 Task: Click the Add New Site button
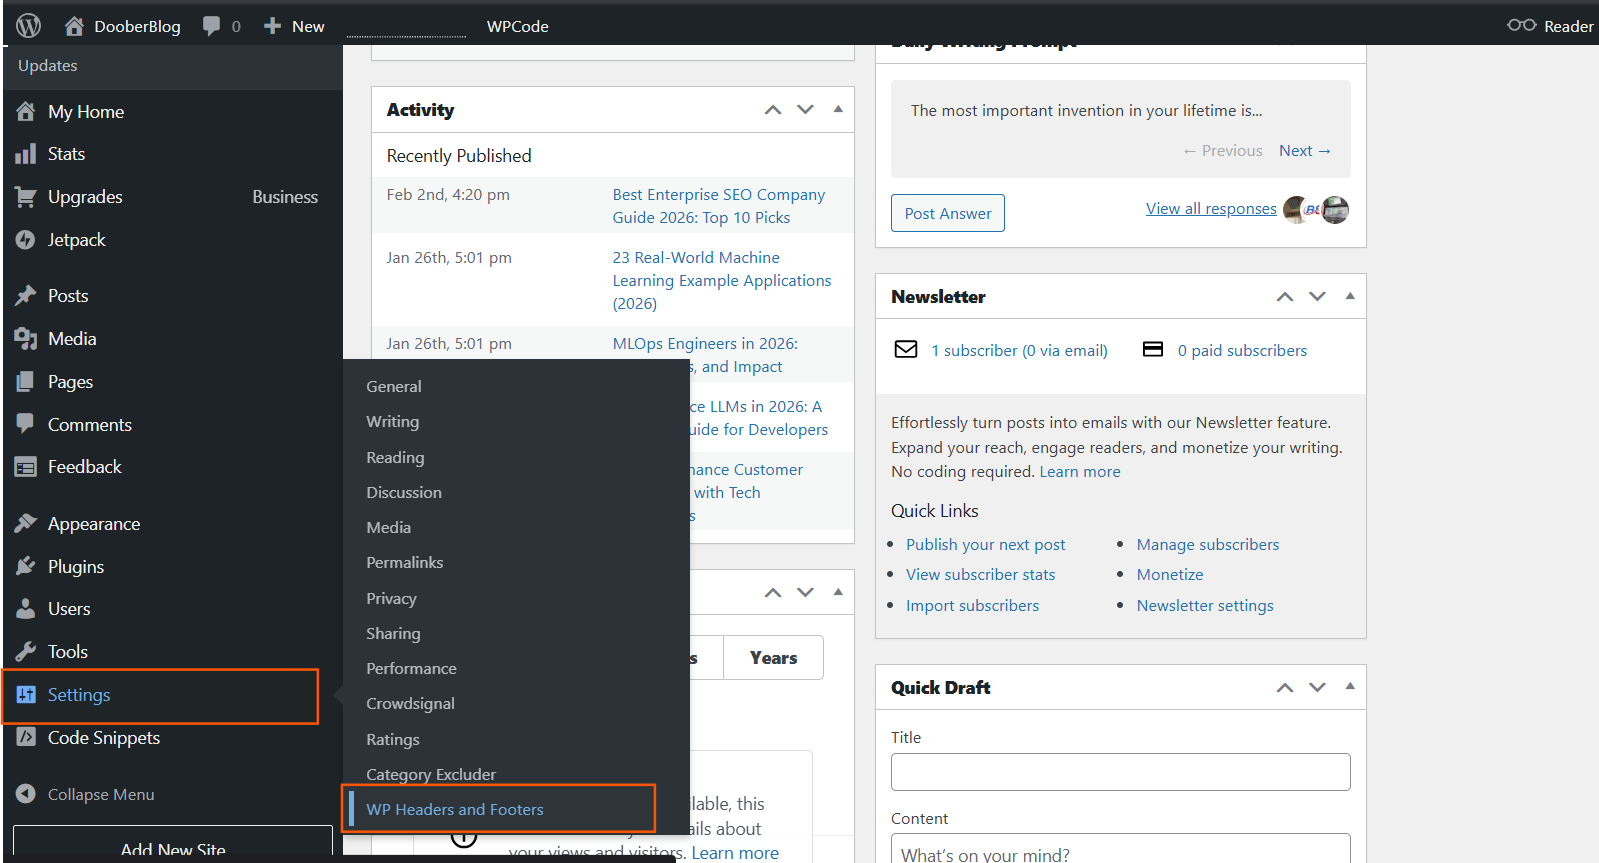(x=173, y=845)
